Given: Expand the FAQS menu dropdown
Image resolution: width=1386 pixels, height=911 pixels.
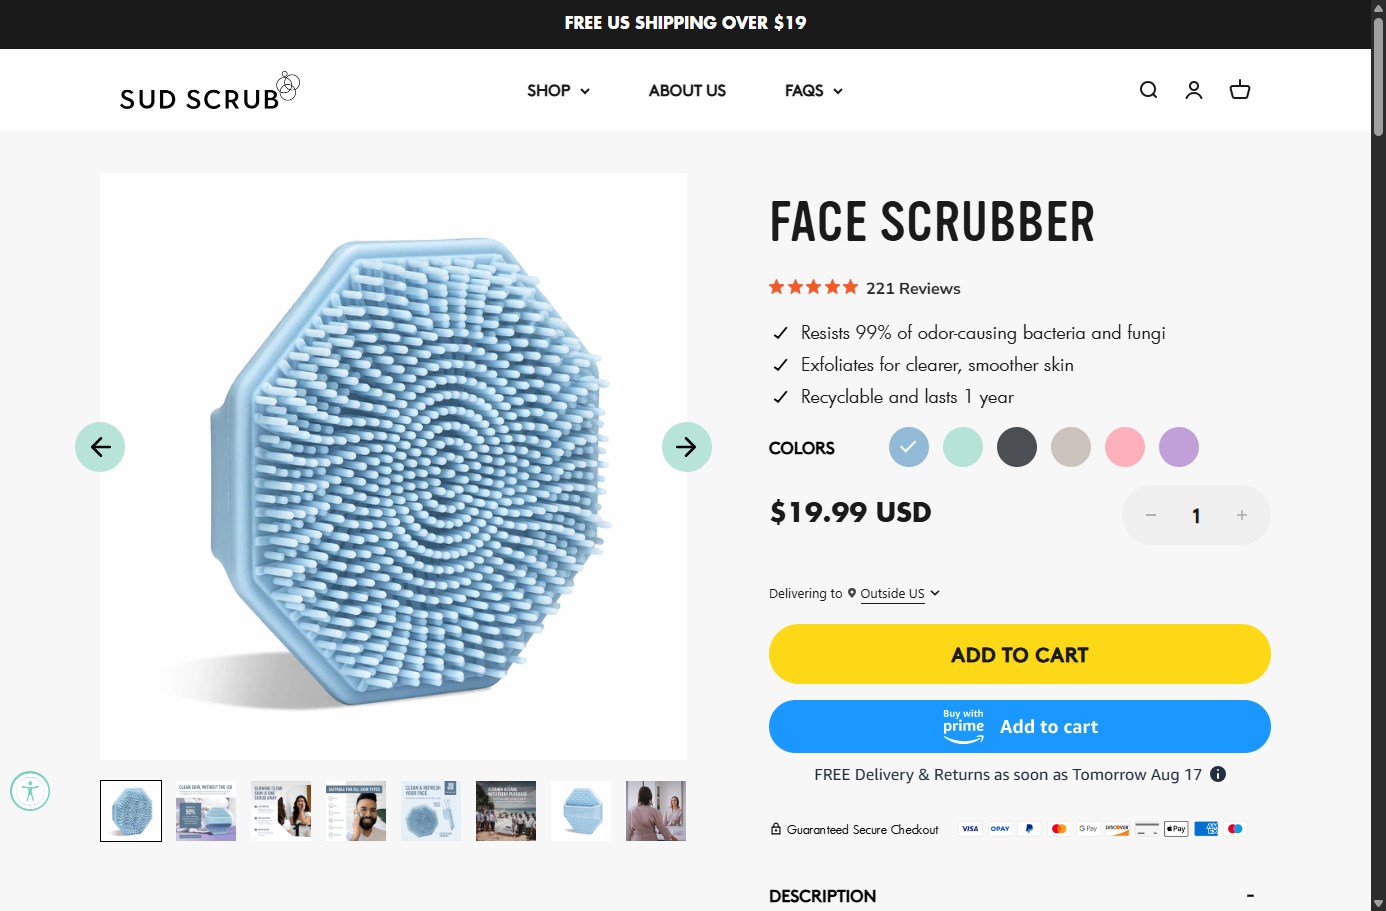Looking at the screenshot, I should click(x=813, y=91).
